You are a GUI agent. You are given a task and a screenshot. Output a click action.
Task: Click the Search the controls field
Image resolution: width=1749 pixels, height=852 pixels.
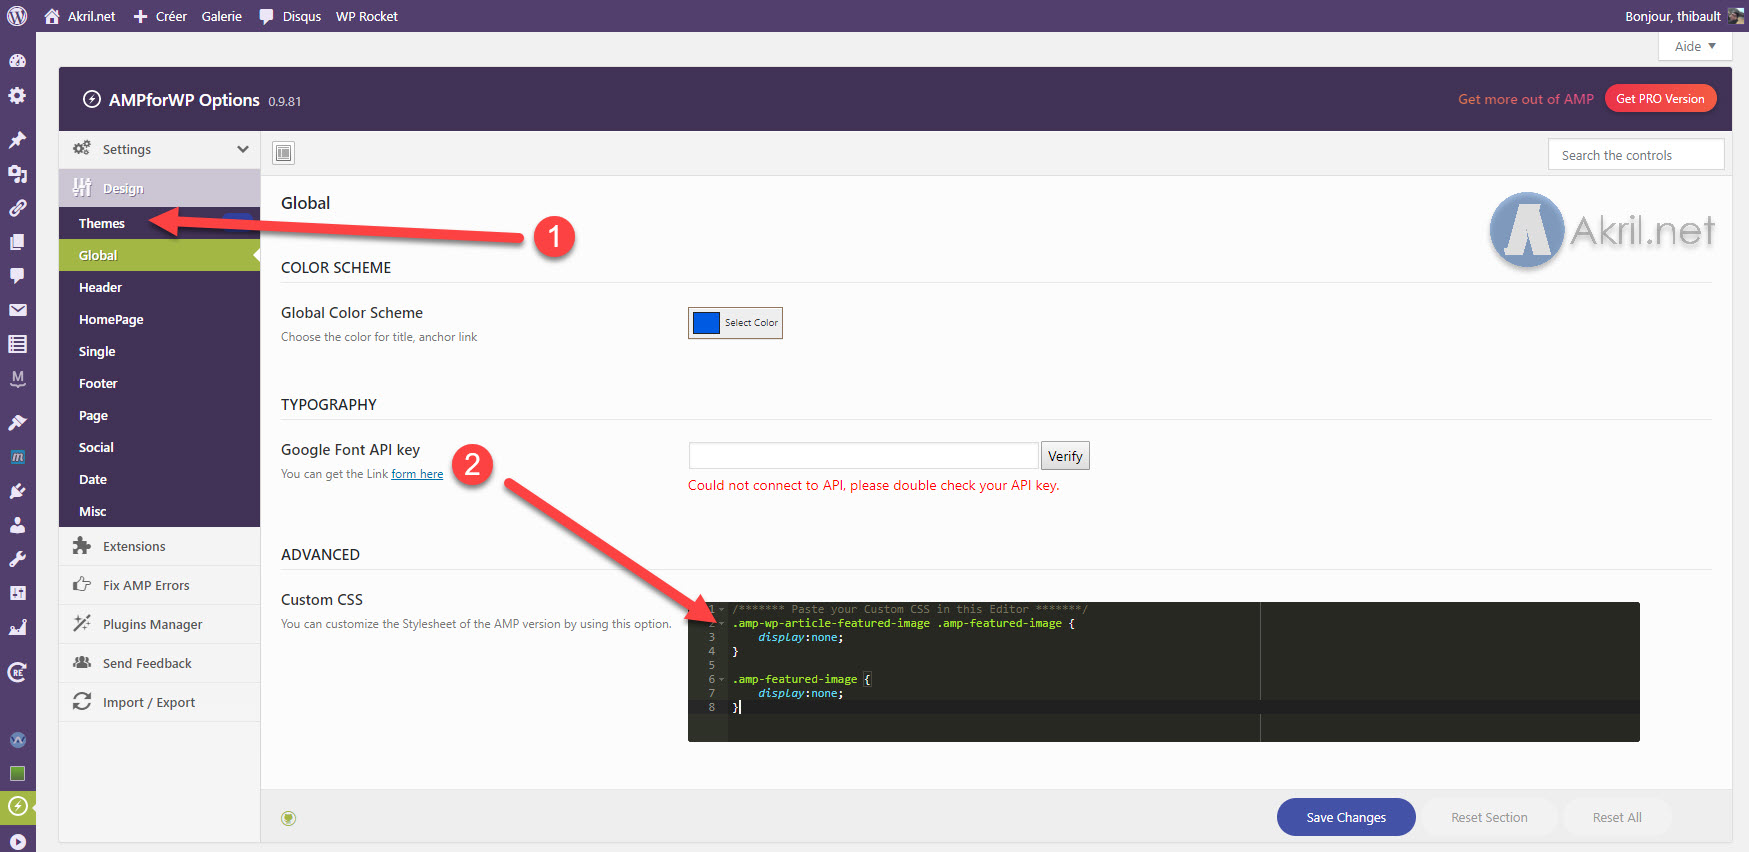tap(1636, 155)
